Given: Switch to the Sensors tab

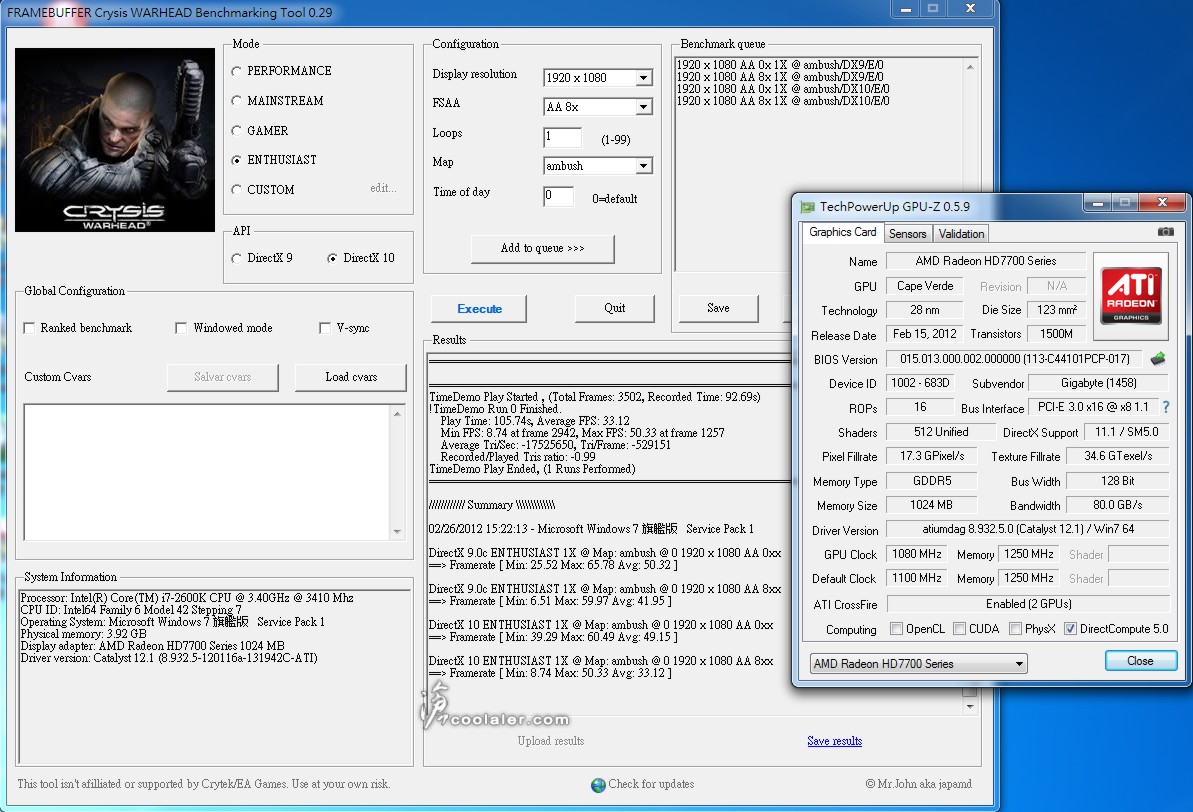Looking at the screenshot, I should pyautogui.click(x=908, y=234).
